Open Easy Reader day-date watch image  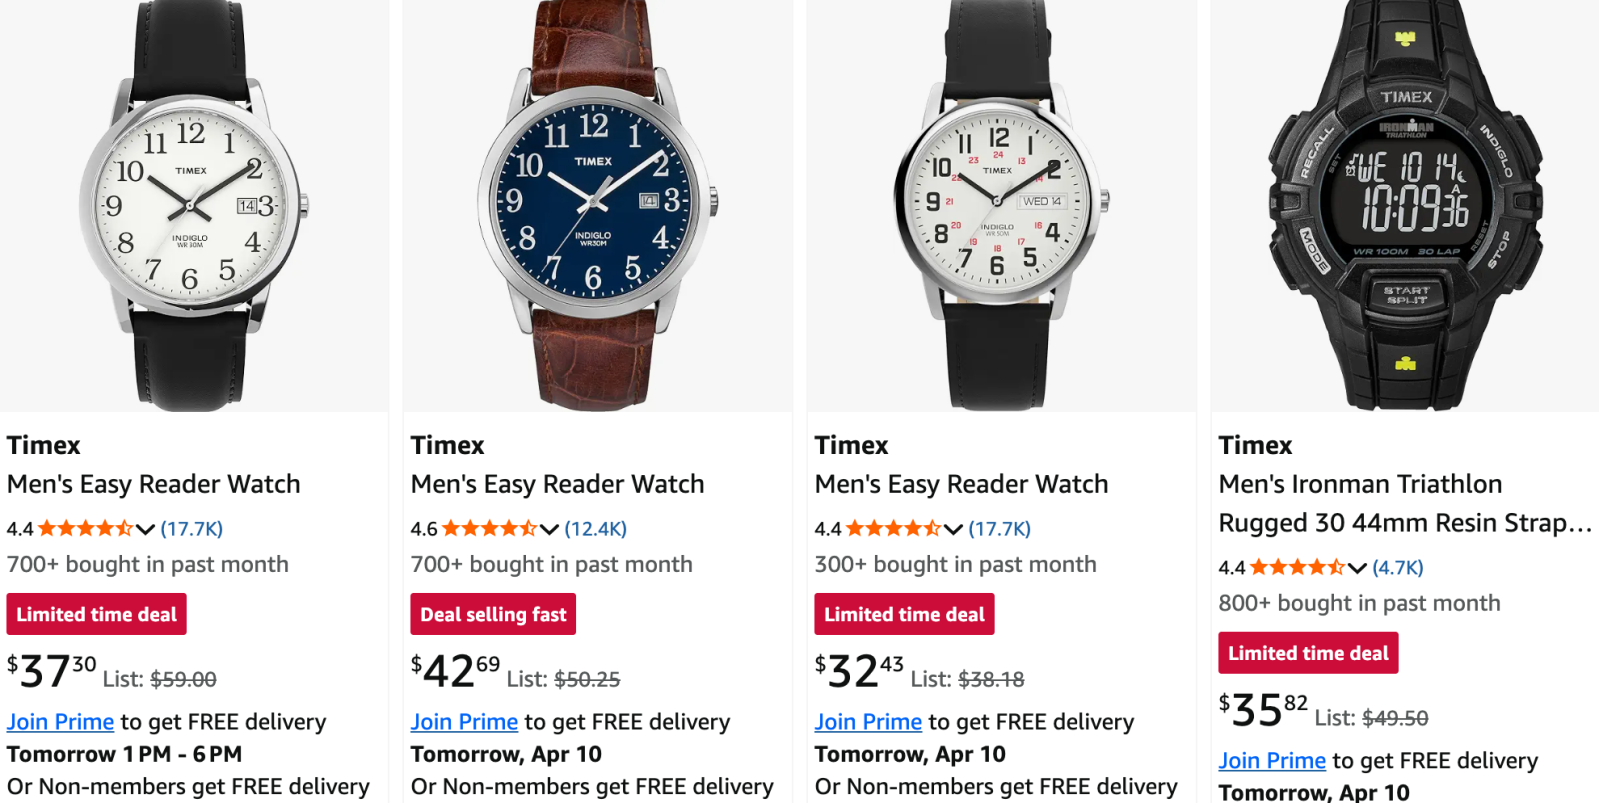point(1001,205)
